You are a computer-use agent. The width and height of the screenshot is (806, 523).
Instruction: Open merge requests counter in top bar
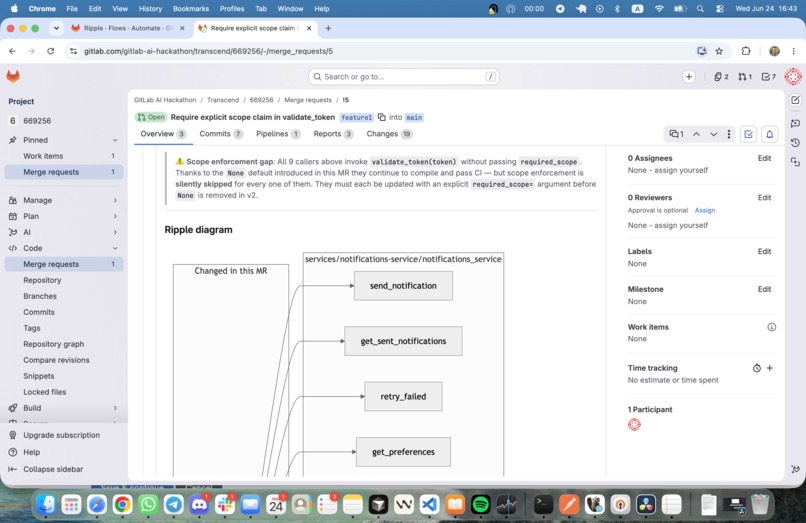coord(745,77)
